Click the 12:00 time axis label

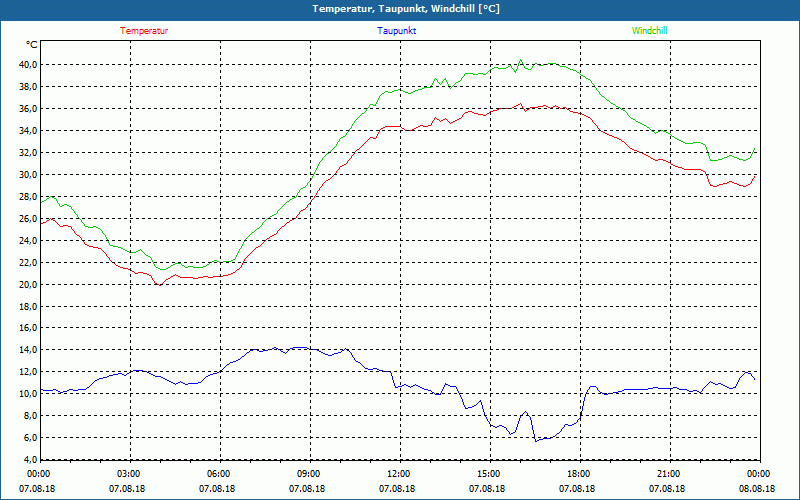click(x=398, y=474)
